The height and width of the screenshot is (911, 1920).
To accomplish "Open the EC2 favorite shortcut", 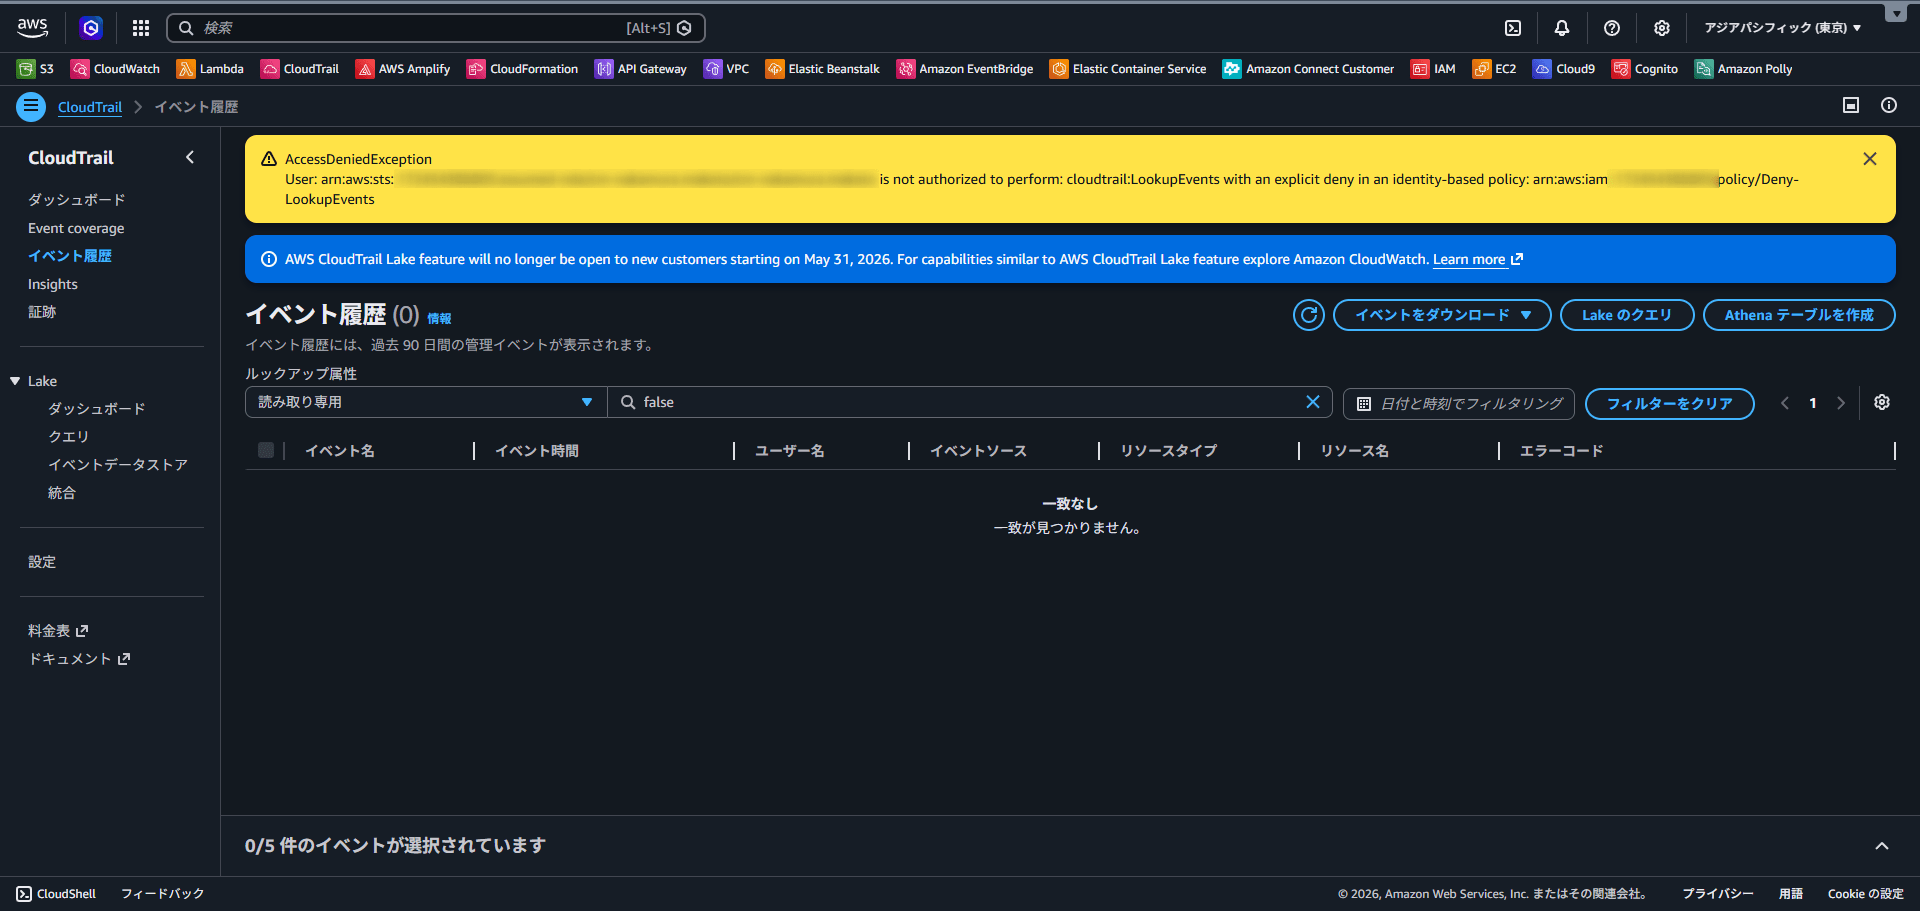I will tap(1495, 69).
